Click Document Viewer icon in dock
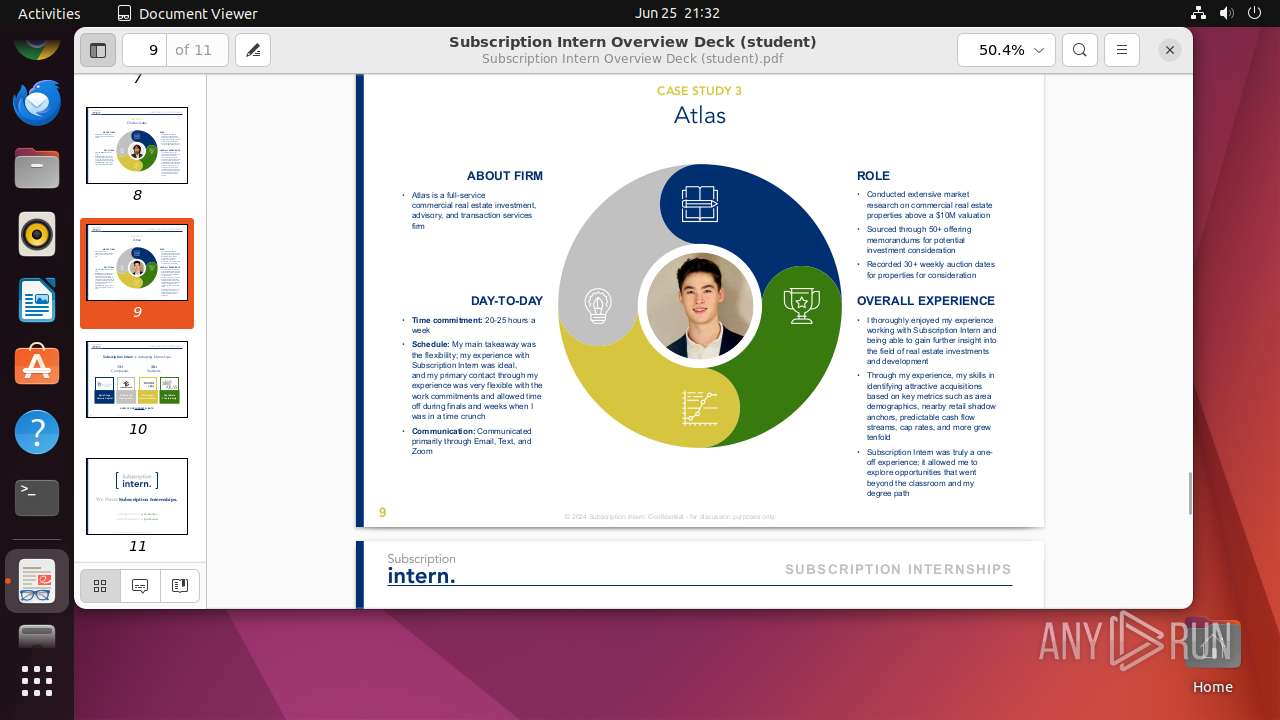The height and width of the screenshot is (720, 1280). click(37, 581)
